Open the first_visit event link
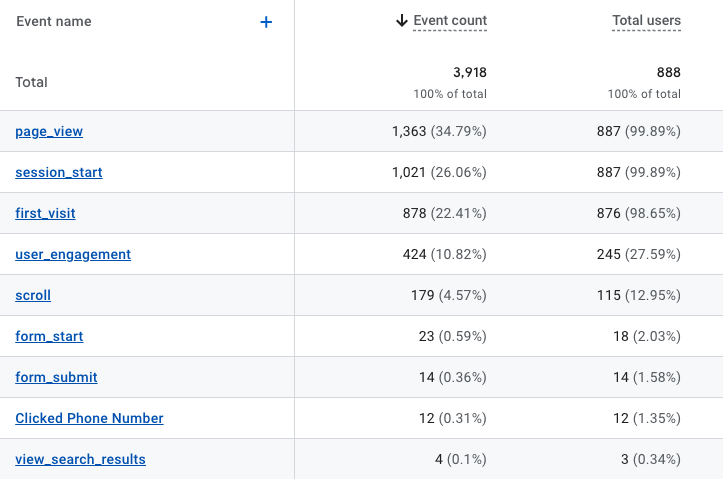 (x=45, y=213)
